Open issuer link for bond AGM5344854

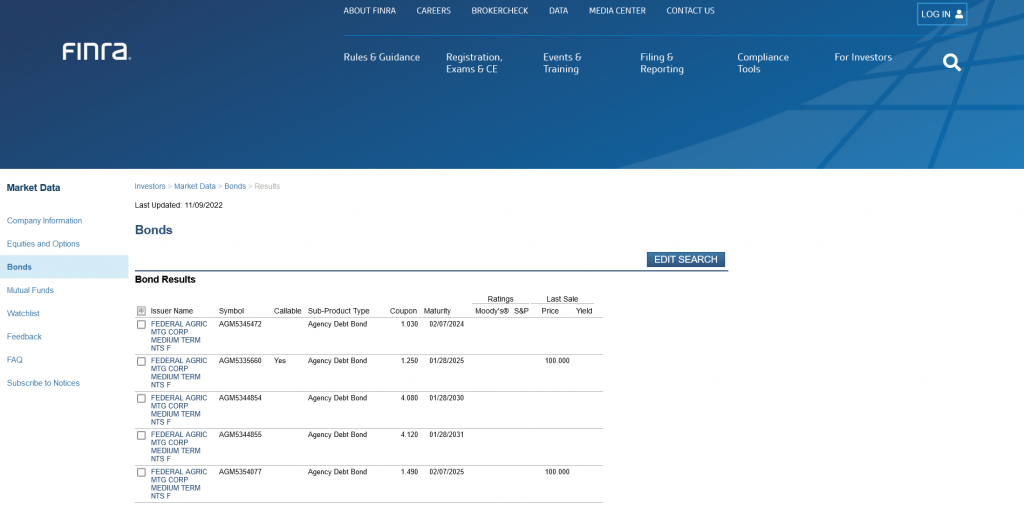[x=179, y=410]
